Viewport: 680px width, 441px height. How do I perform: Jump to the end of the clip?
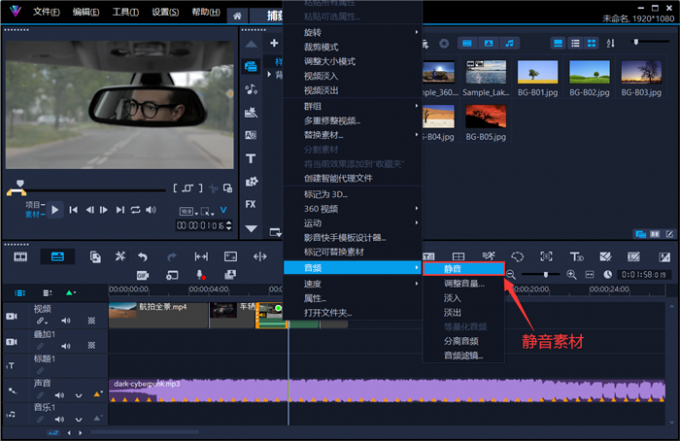[120, 210]
